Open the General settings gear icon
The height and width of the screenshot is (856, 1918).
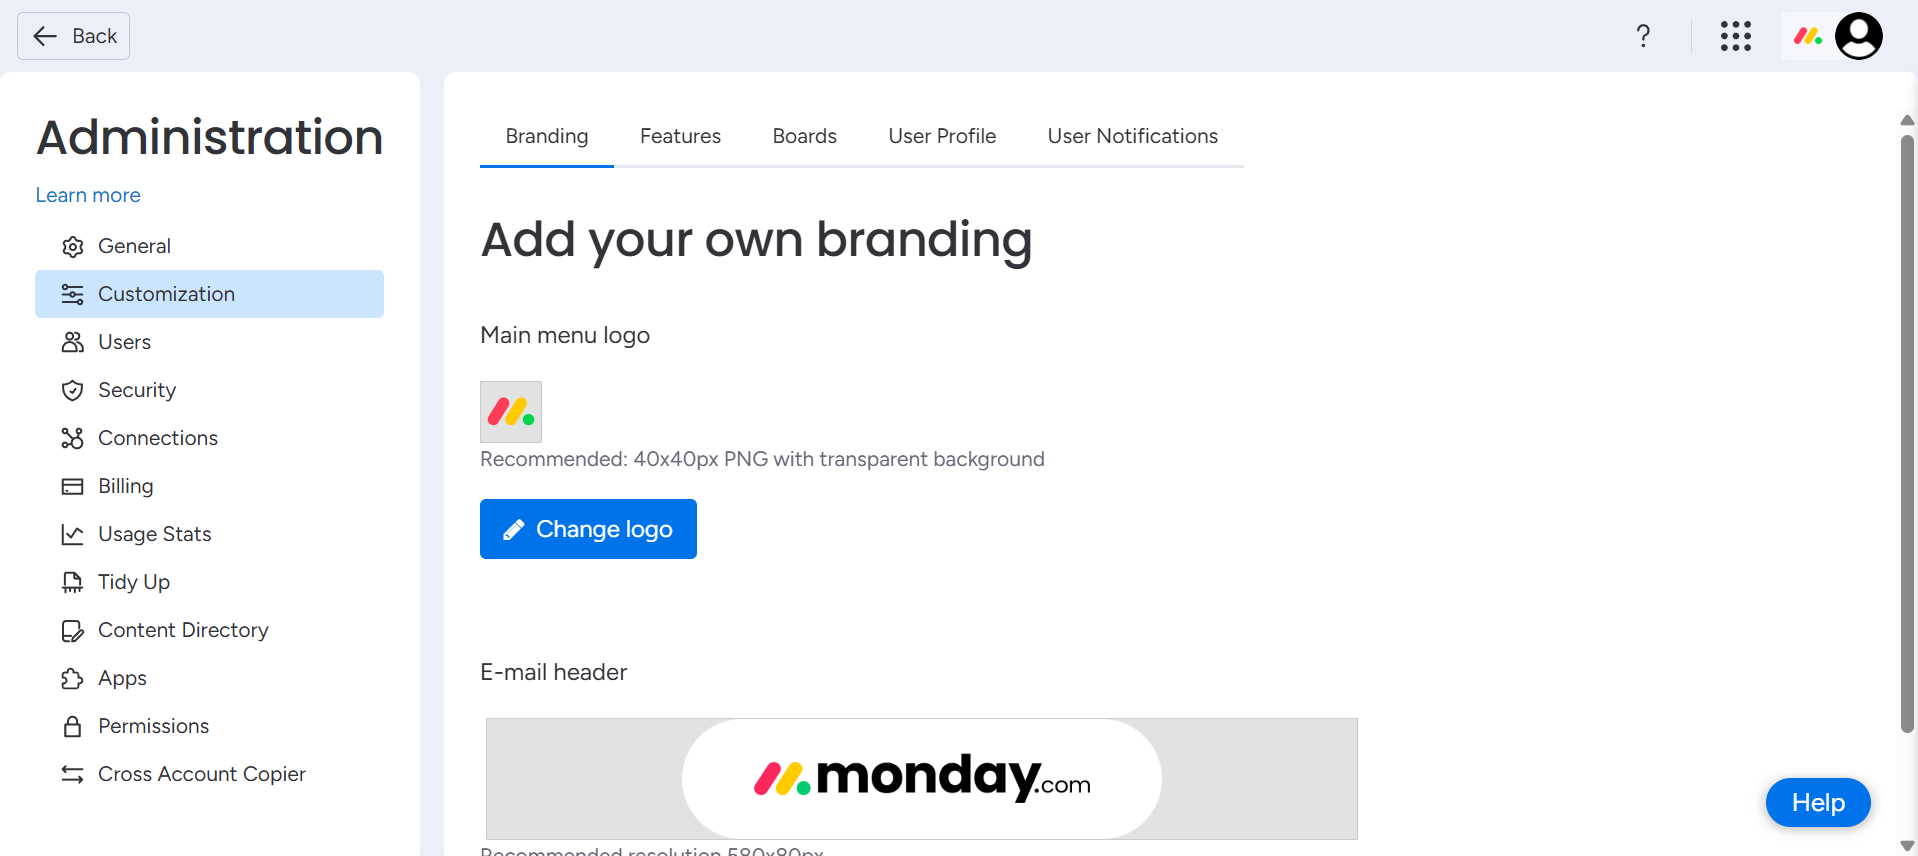point(72,246)
